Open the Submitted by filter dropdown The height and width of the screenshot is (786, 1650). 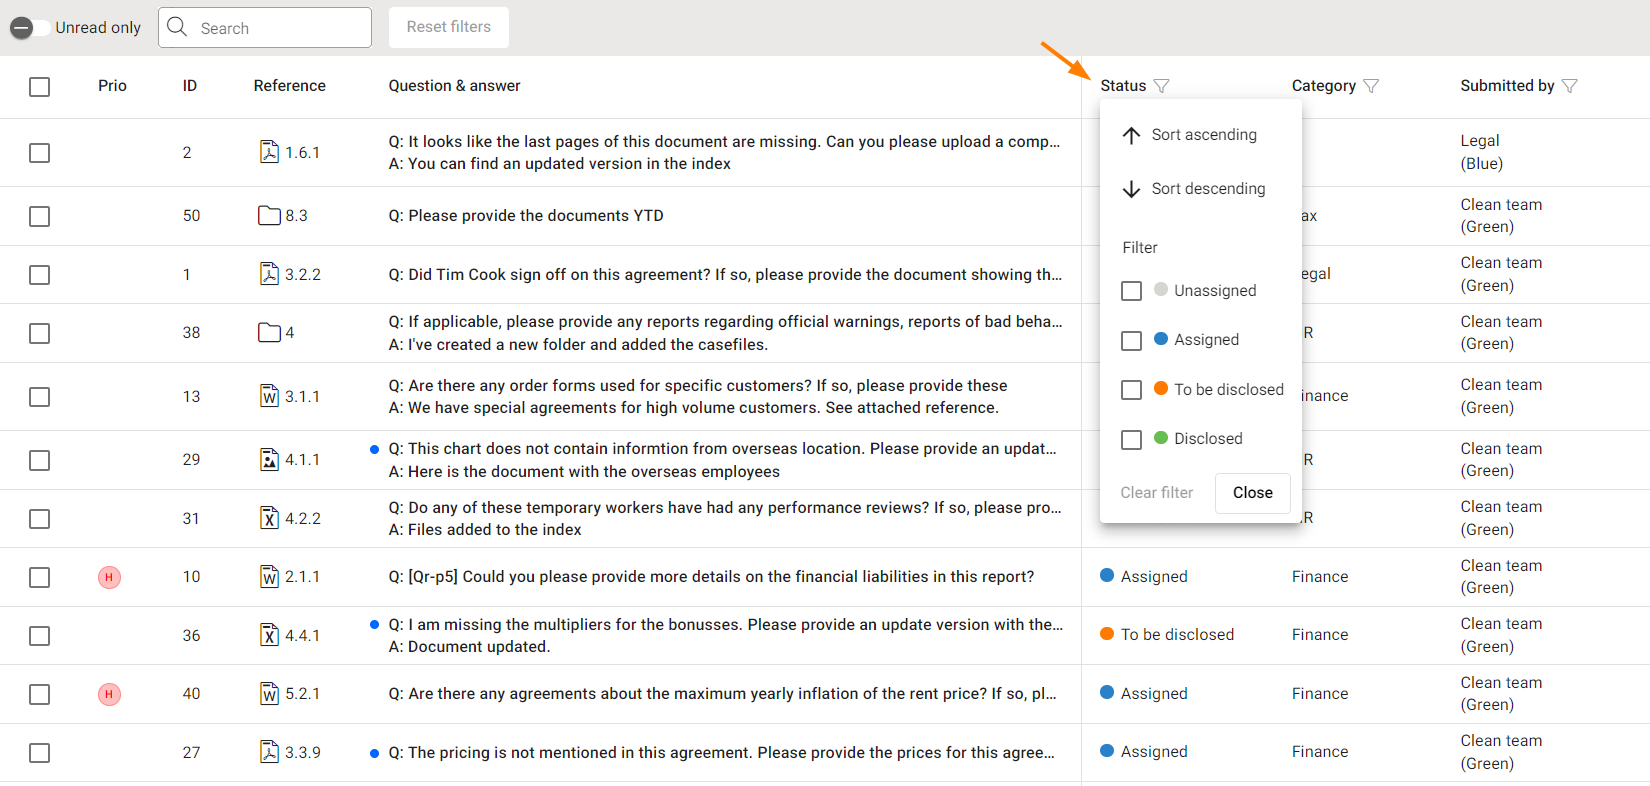coord(1569,86)
